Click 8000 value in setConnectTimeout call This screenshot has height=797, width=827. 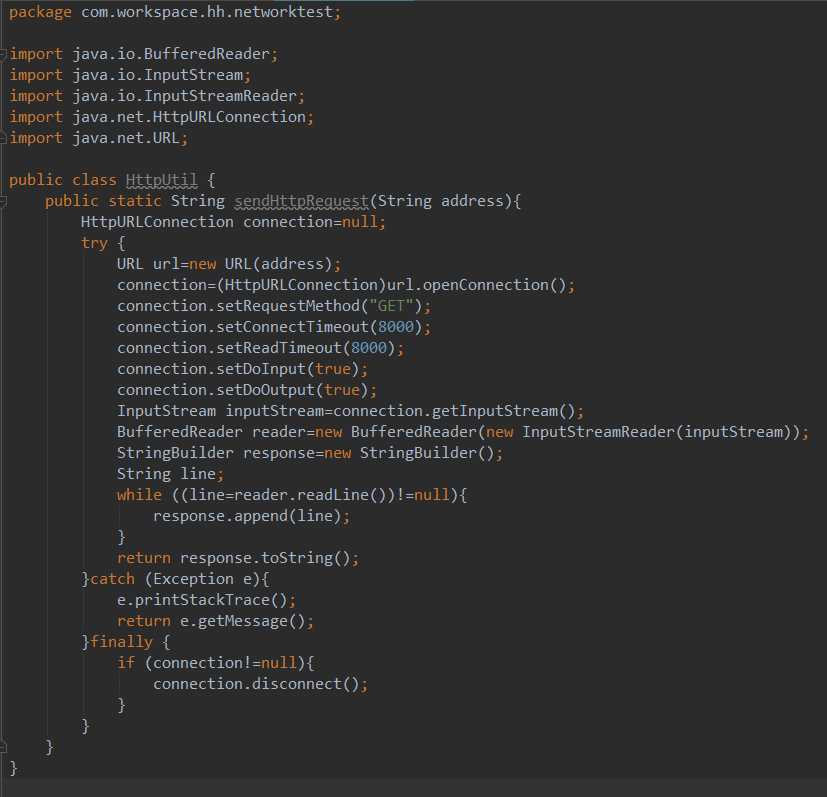[396, 327]
